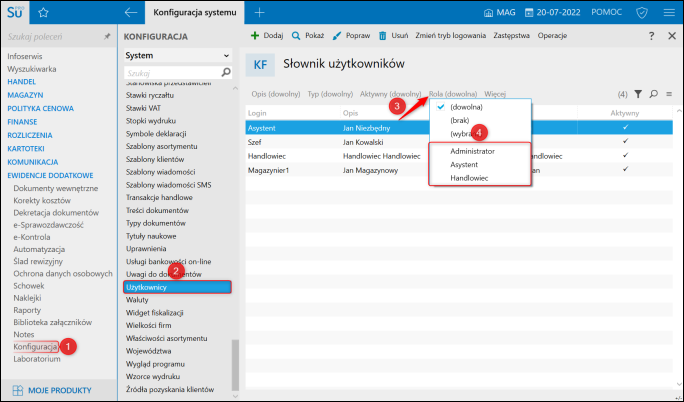Open the Aktywny (dowolny) filter
Screen dimensions: 684x402
(x=390, y=94)
